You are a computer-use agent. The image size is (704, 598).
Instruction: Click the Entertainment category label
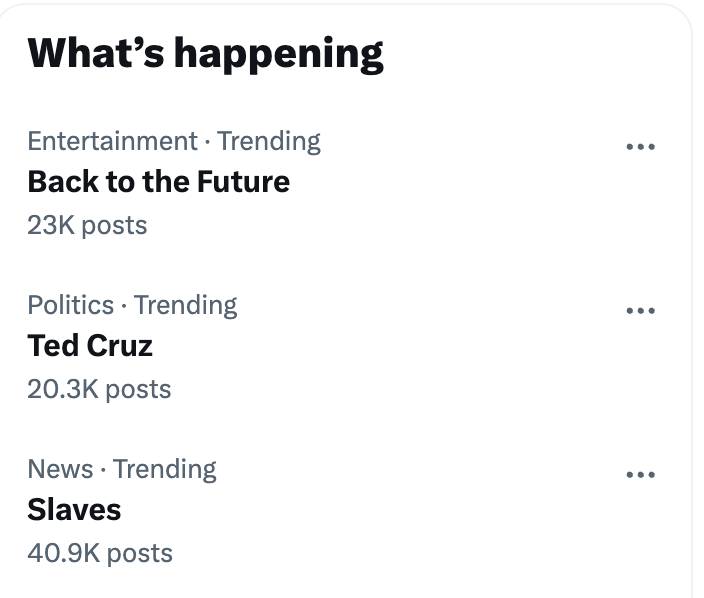click(x=112, y=141)
